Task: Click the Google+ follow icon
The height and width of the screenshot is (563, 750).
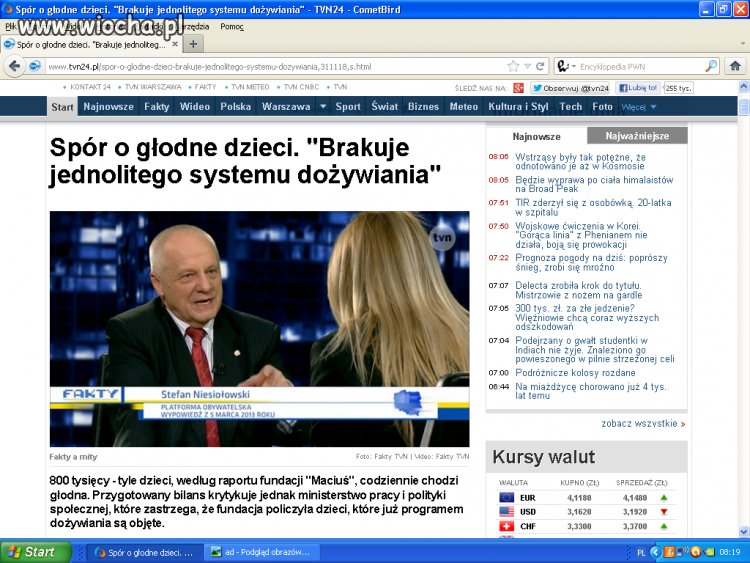Action: (x=518, y=88)
